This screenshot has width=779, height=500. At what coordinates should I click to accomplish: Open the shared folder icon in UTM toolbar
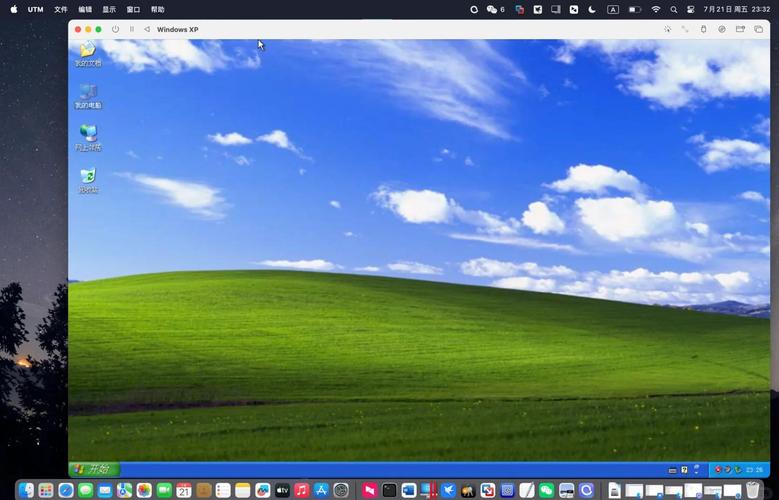point(740,29)
